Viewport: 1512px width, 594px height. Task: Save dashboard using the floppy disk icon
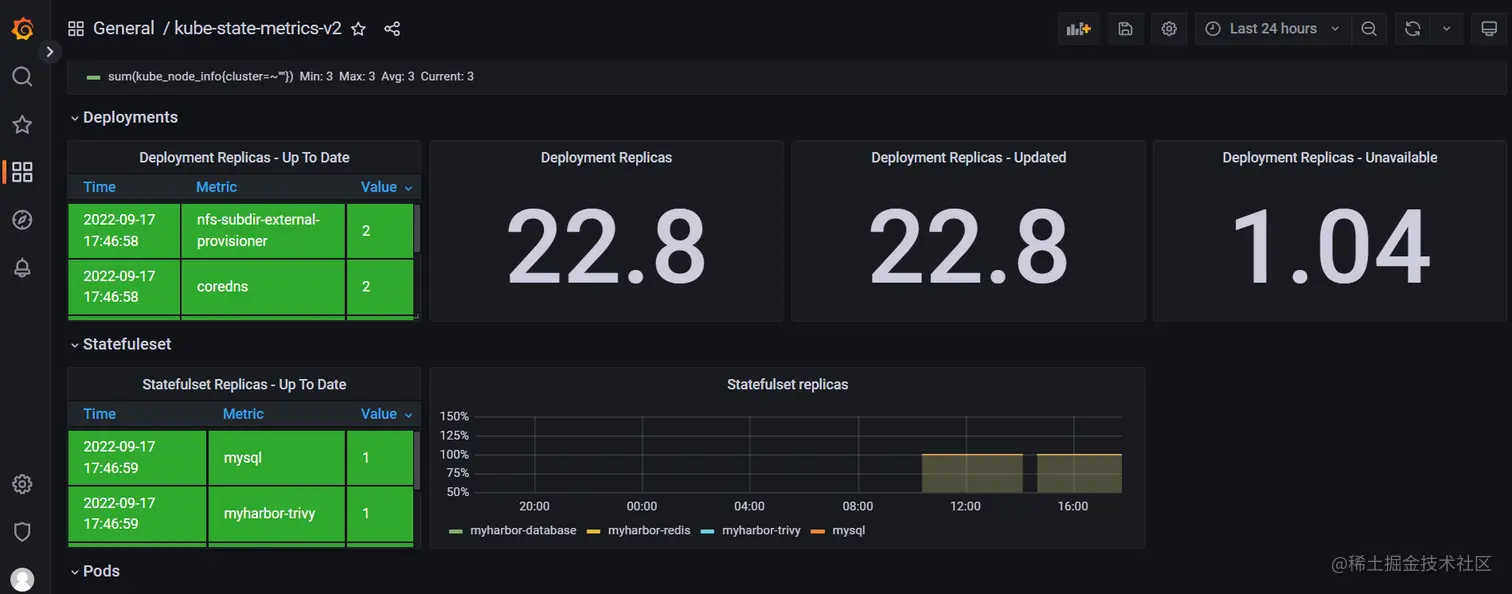coord(1125,29)
